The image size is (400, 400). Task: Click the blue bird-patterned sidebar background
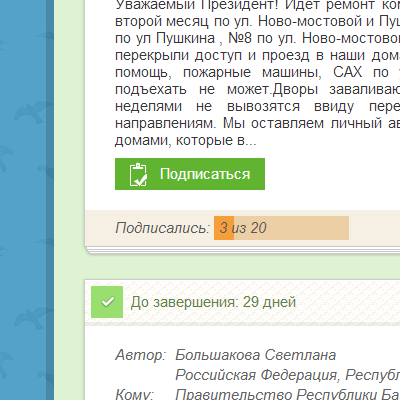click(x=23, y=200)
